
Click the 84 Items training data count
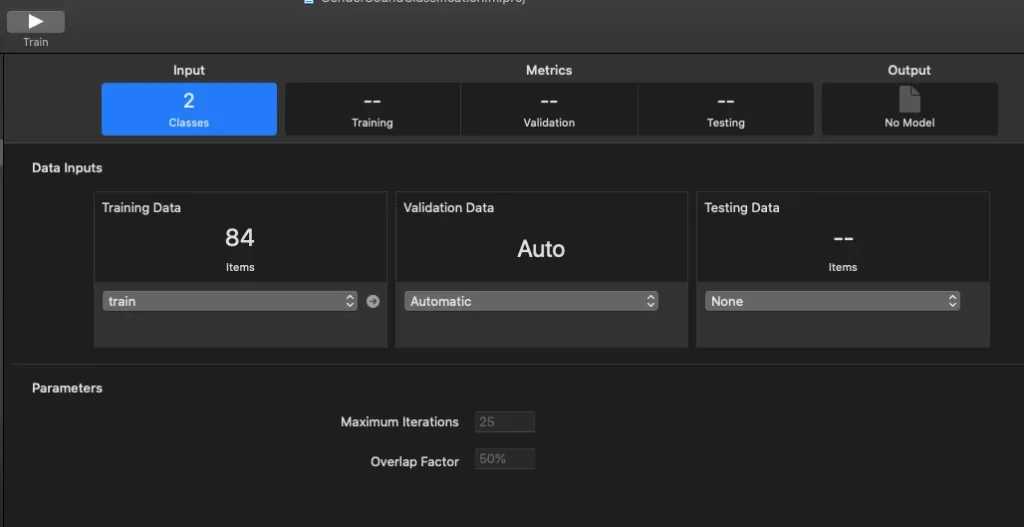tap(240, 249)
